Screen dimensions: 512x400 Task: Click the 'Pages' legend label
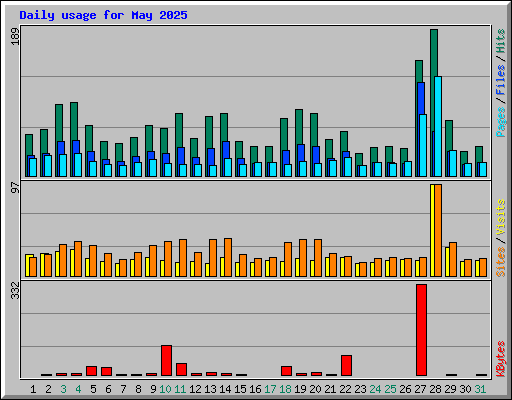pyautogui.click(x=501, y=122)
